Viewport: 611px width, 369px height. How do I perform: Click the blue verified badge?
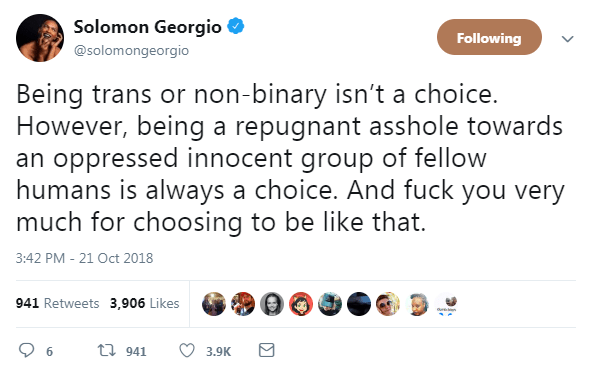point(236,26)
